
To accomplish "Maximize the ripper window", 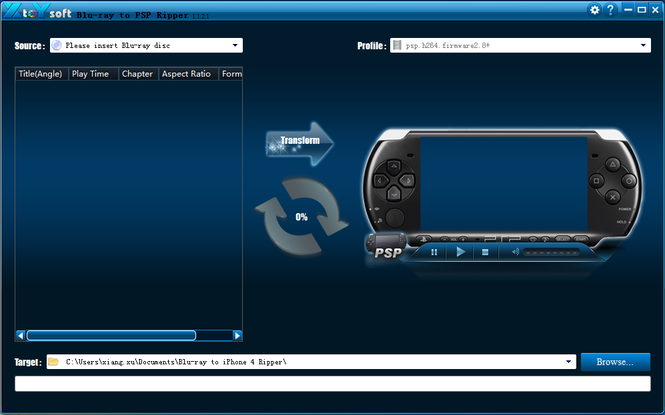I will pyautogui.click(x=642, y=10).
